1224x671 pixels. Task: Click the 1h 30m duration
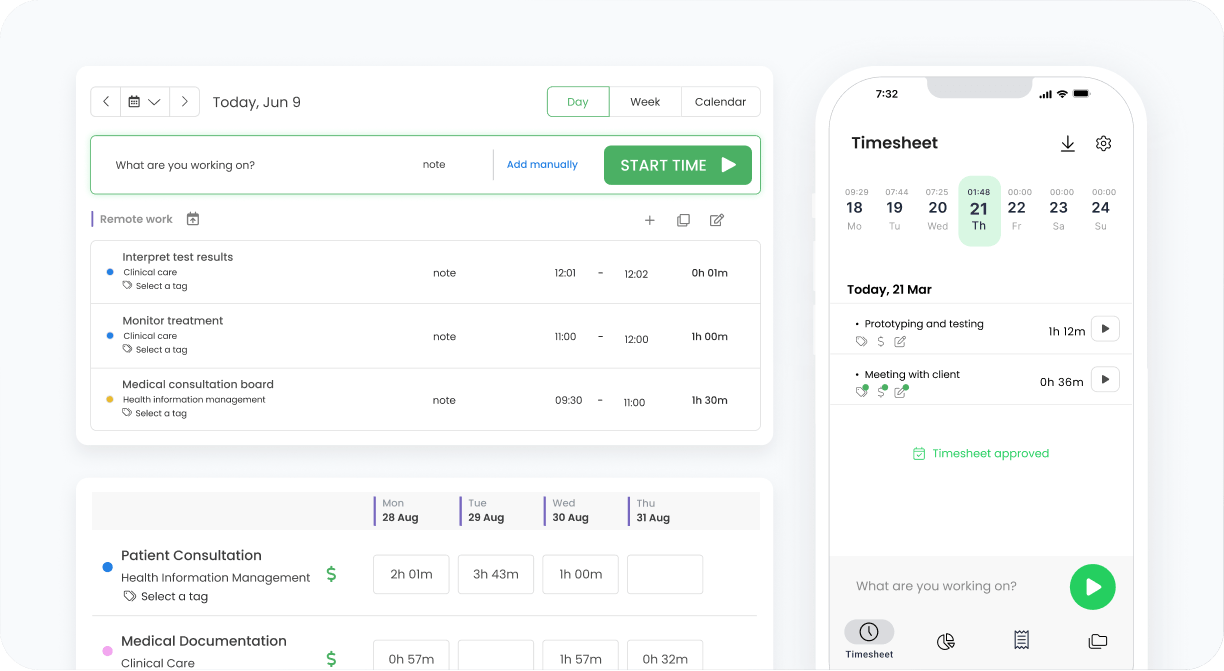(710, 400)
